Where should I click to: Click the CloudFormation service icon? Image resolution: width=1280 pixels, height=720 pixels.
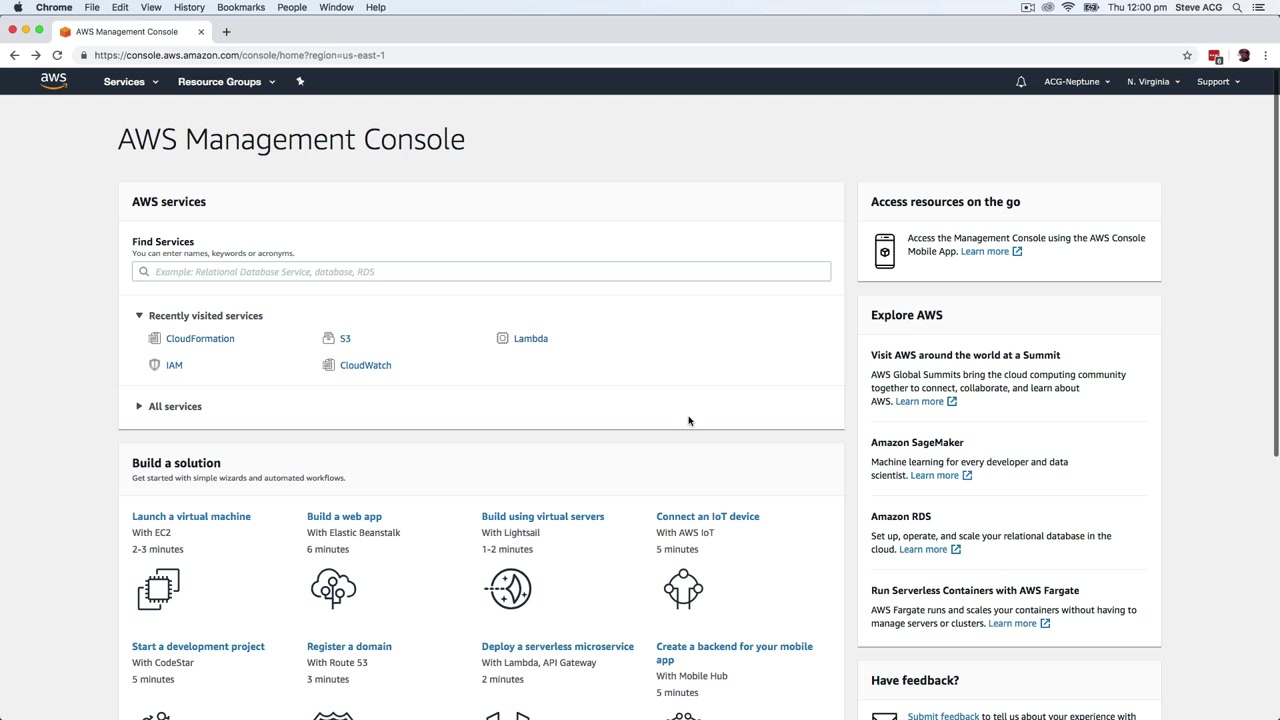(x=154, y=338)
